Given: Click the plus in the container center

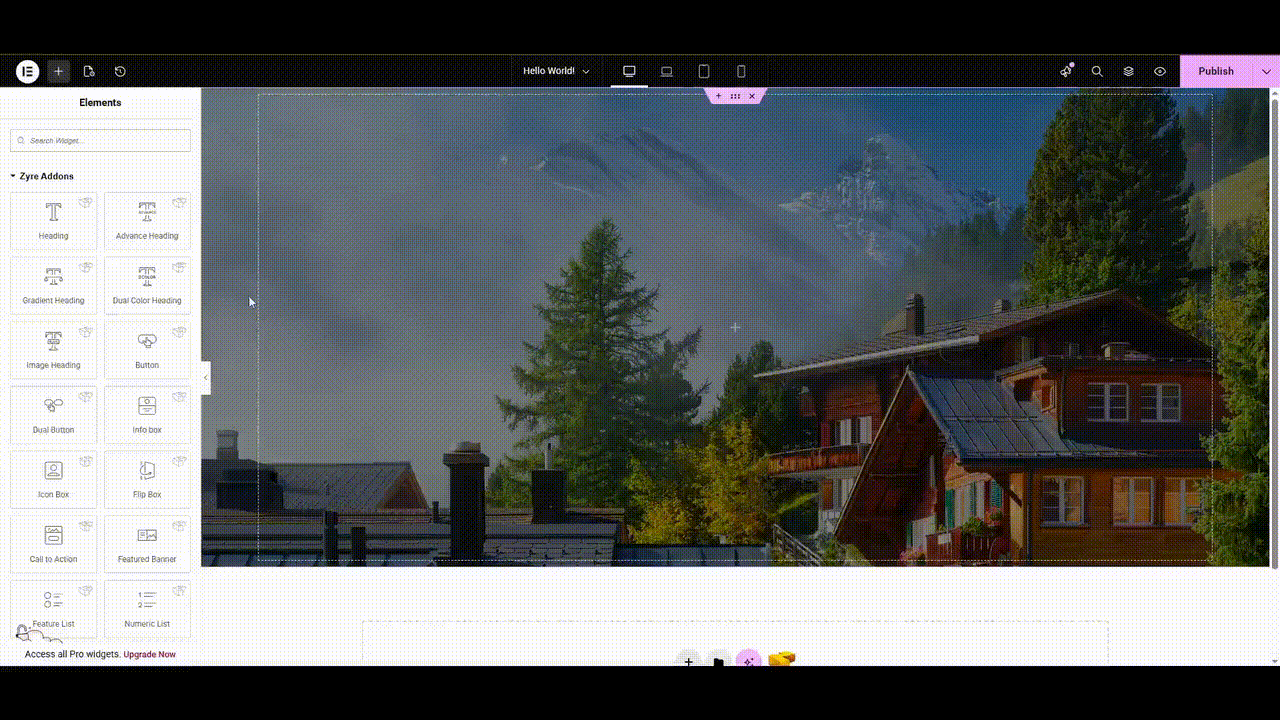Looking at the screenshot, I should (x=735, y=327).
